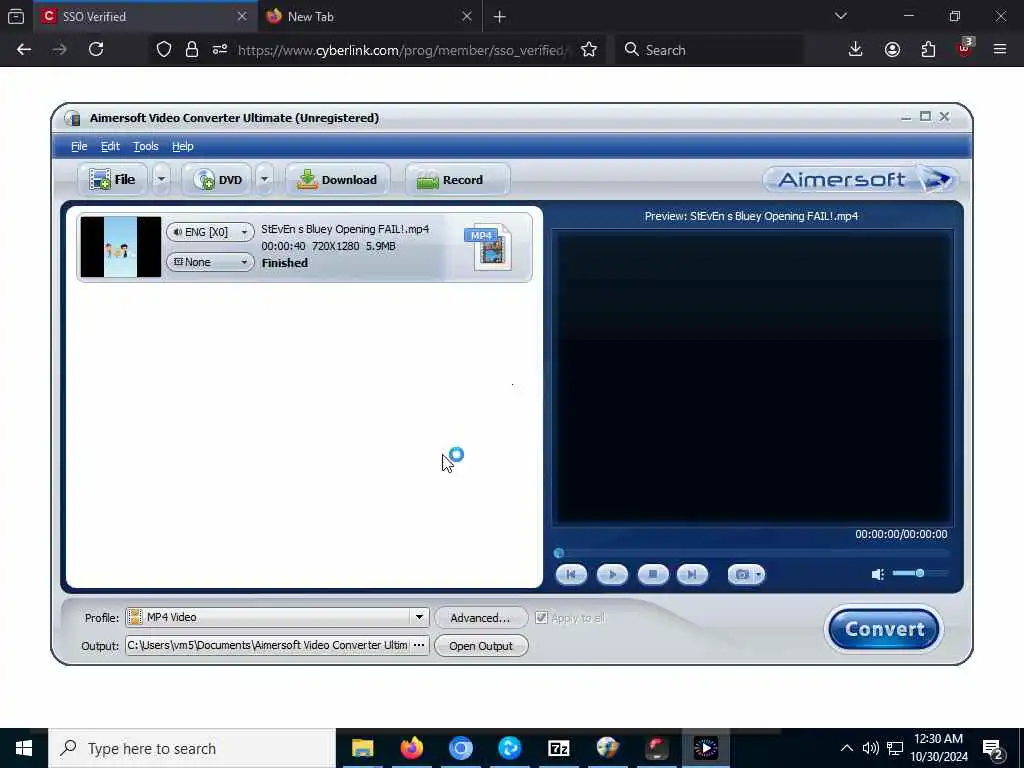Click the firefox view icon in tab bar
Image resolution: width=1024 pixels, height=768 pixels.
[x=16, y=16]
